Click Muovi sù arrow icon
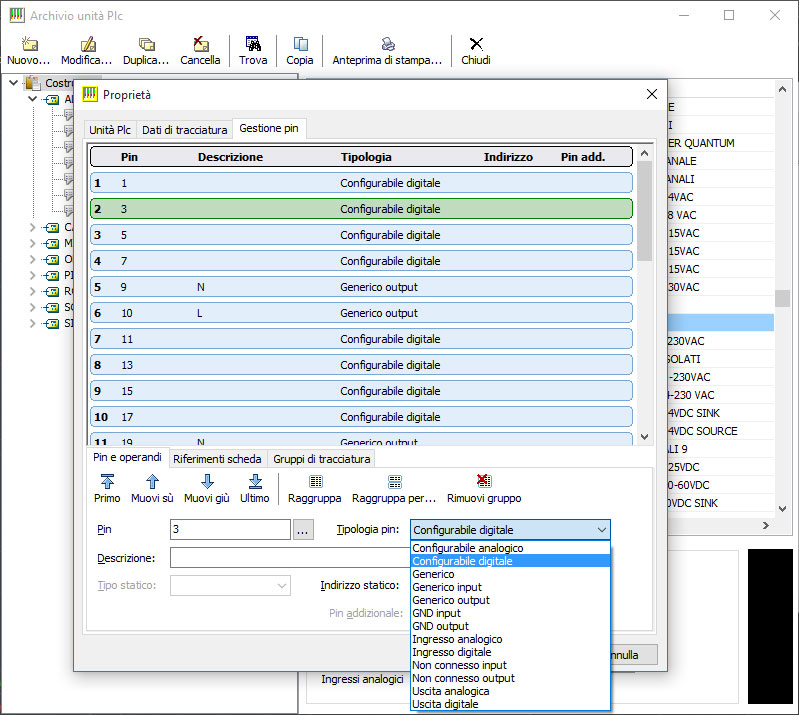 pyautogui.click(x=152, y=482)
